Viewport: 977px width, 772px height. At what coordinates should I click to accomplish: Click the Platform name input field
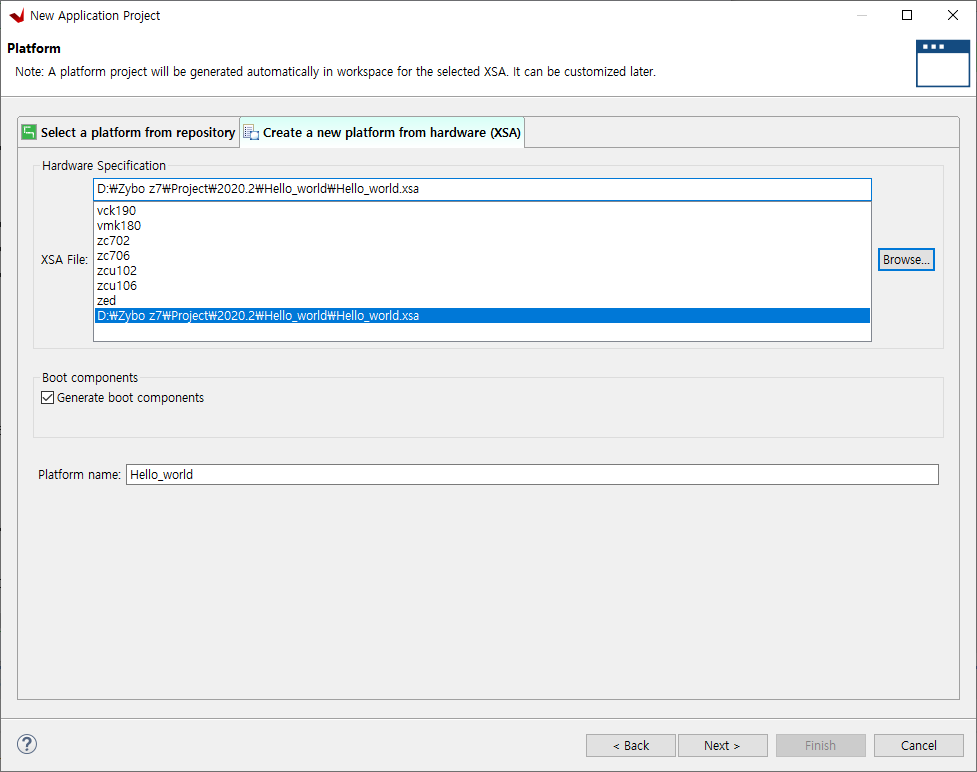tap(532, 475)
